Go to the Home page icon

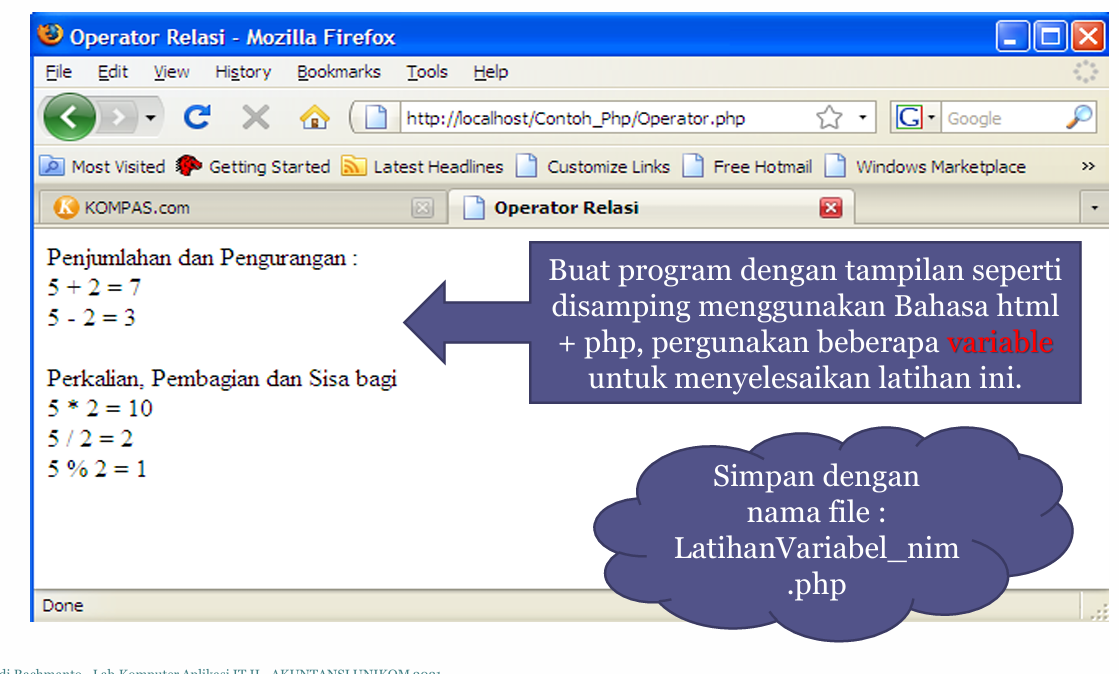pyautogui.click(x=314, y=117)
